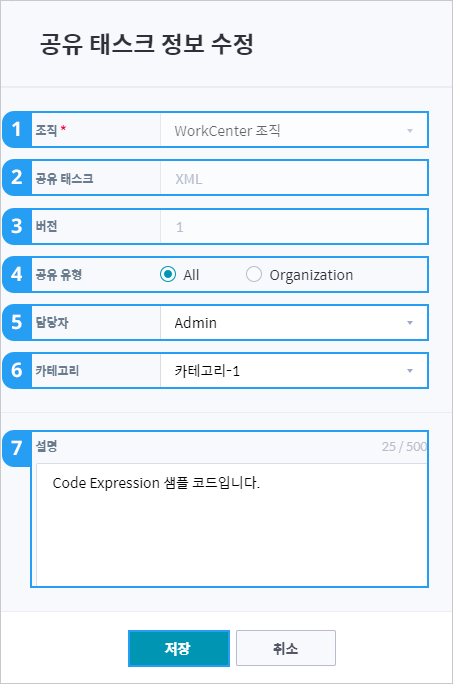Click the XML shared task field
The image size is (453, 684).
[x=294, y=178]
